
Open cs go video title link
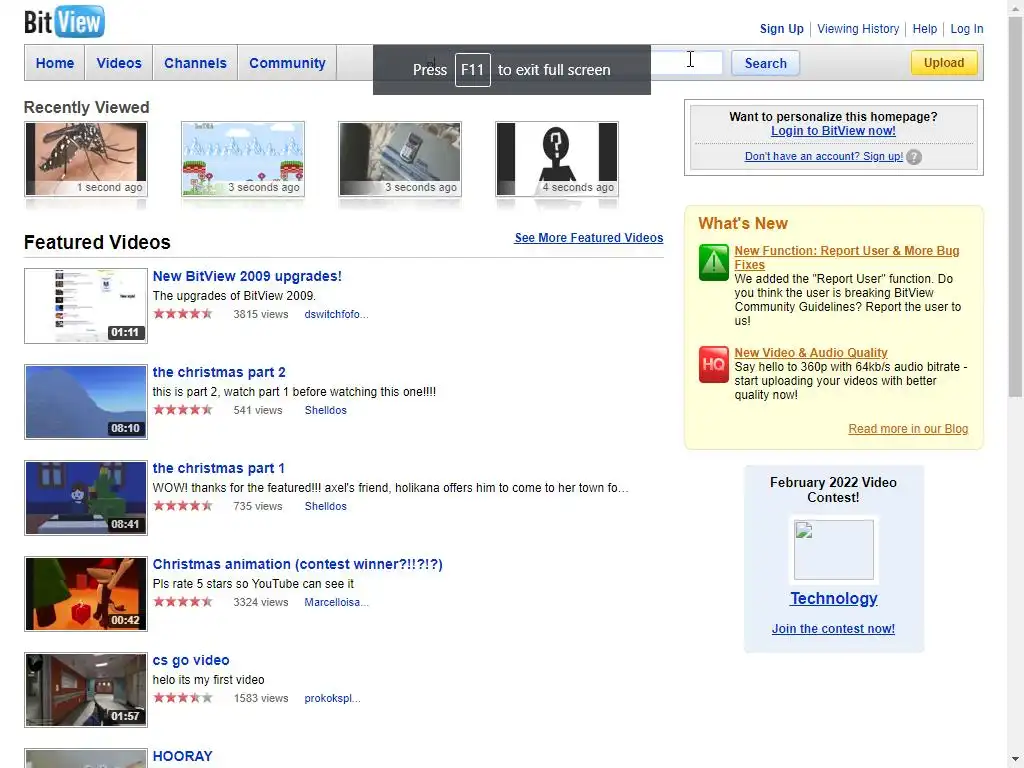click(191, 660)
